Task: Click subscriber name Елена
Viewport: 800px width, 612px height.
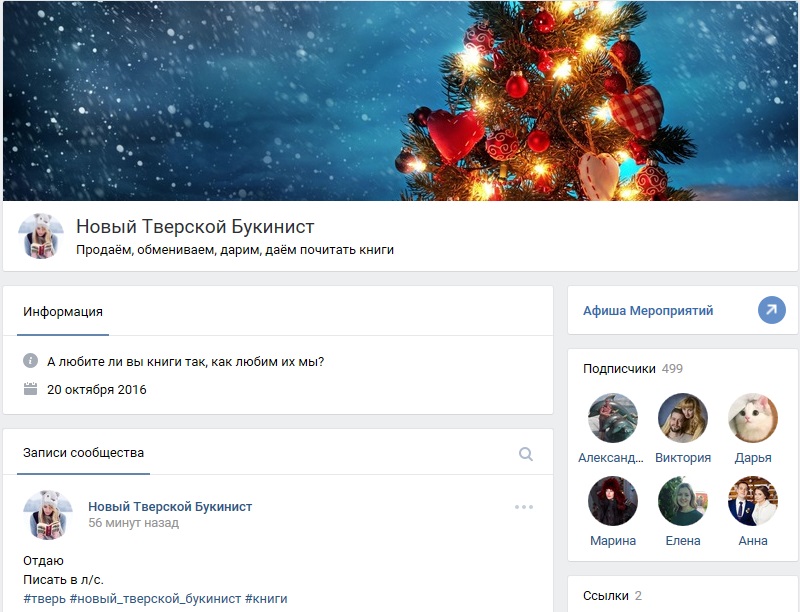Action: (x=683, y=541)
